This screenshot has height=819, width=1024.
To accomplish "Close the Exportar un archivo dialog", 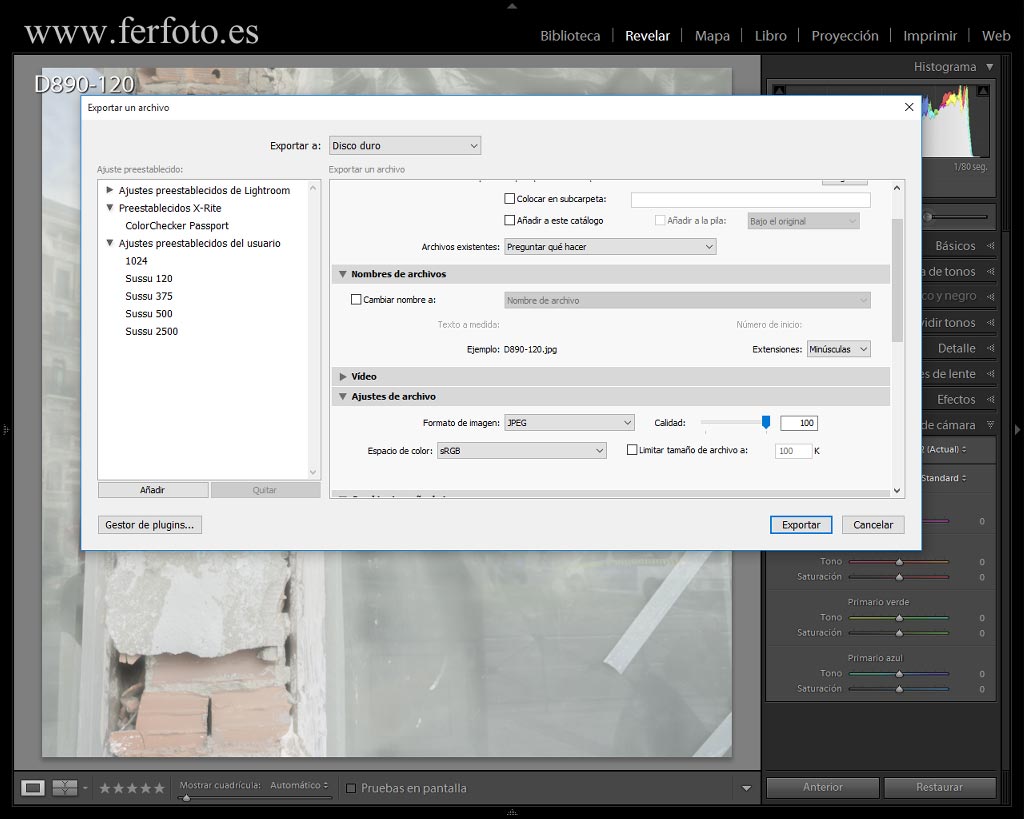I will 908,107.
